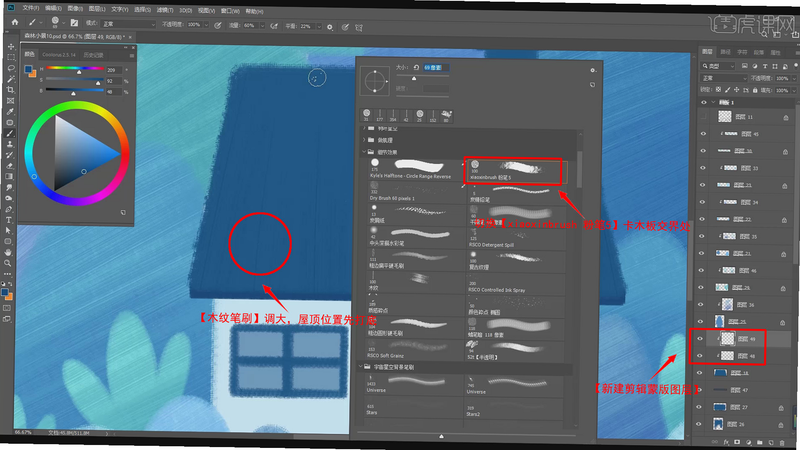Open the 图像(I) menu

point(75,9)
